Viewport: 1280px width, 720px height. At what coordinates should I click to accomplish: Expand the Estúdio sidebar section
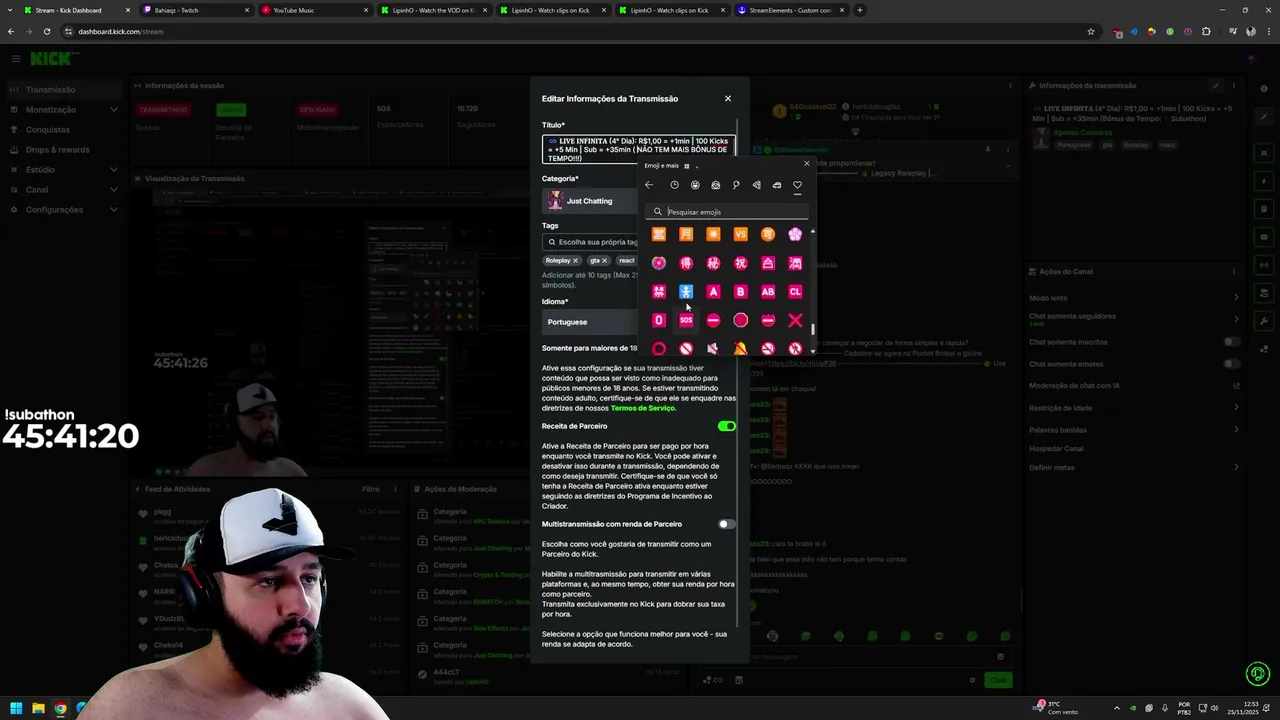[x=64, y=170]
